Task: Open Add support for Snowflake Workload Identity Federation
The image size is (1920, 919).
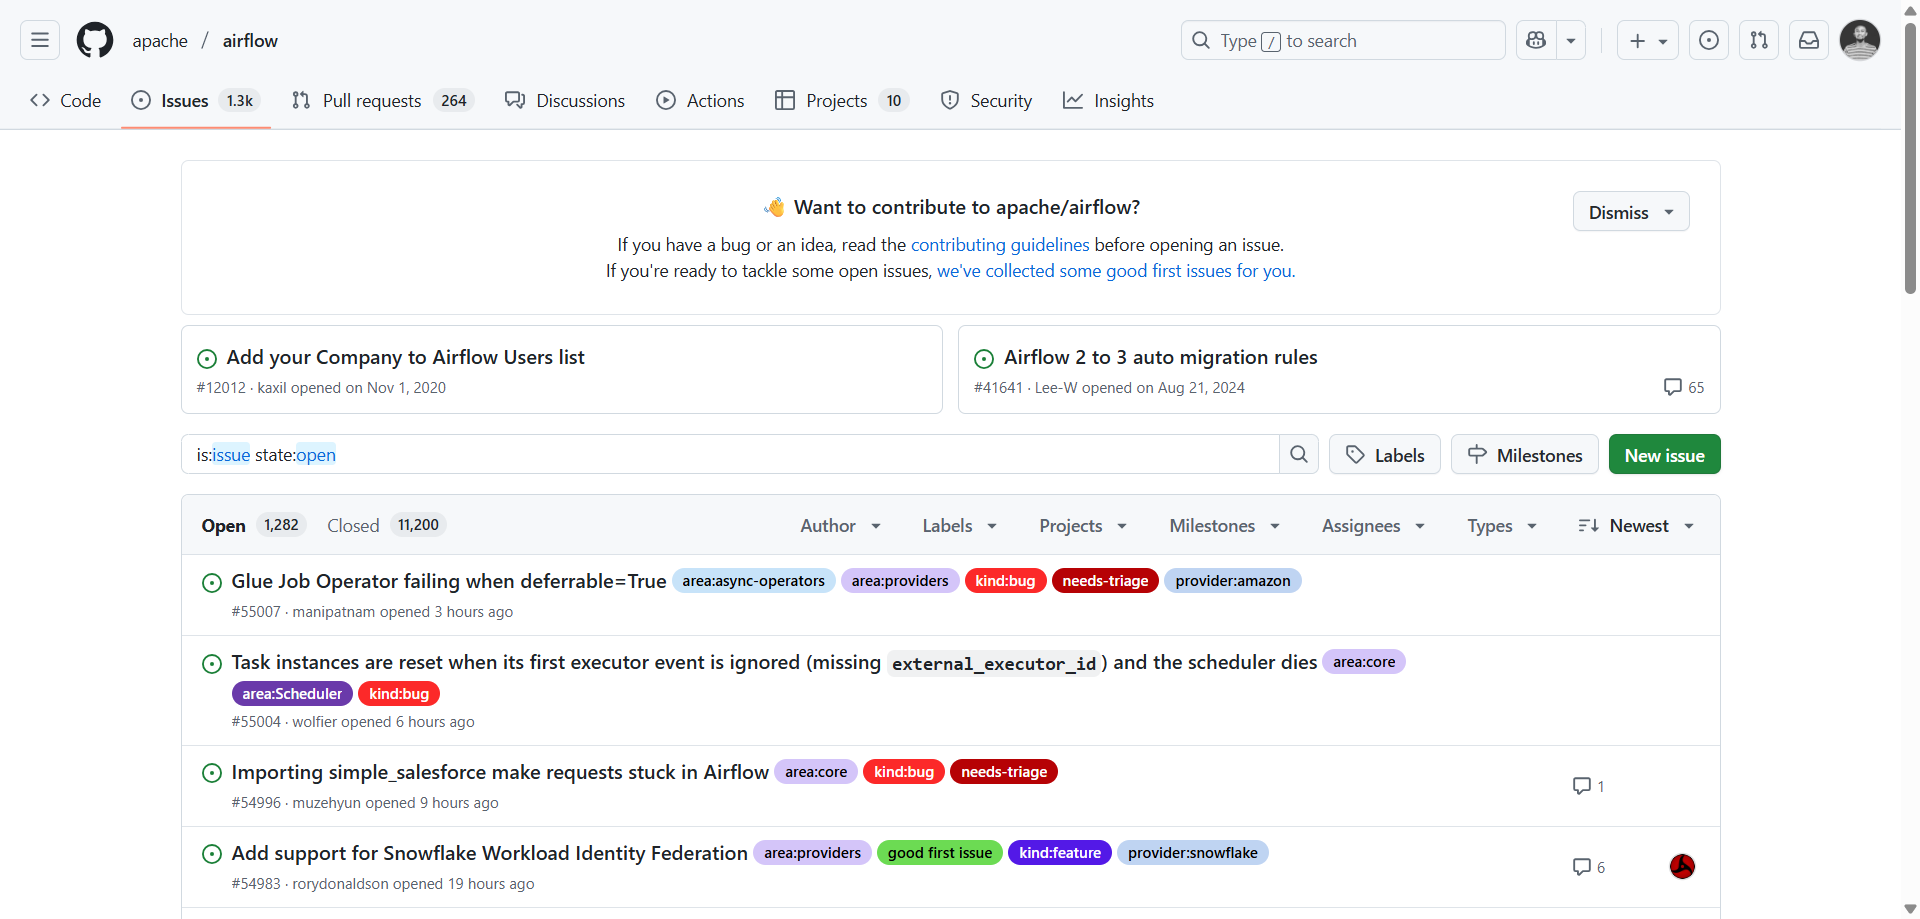Action: pyautogui.click(x=489, y=853)
